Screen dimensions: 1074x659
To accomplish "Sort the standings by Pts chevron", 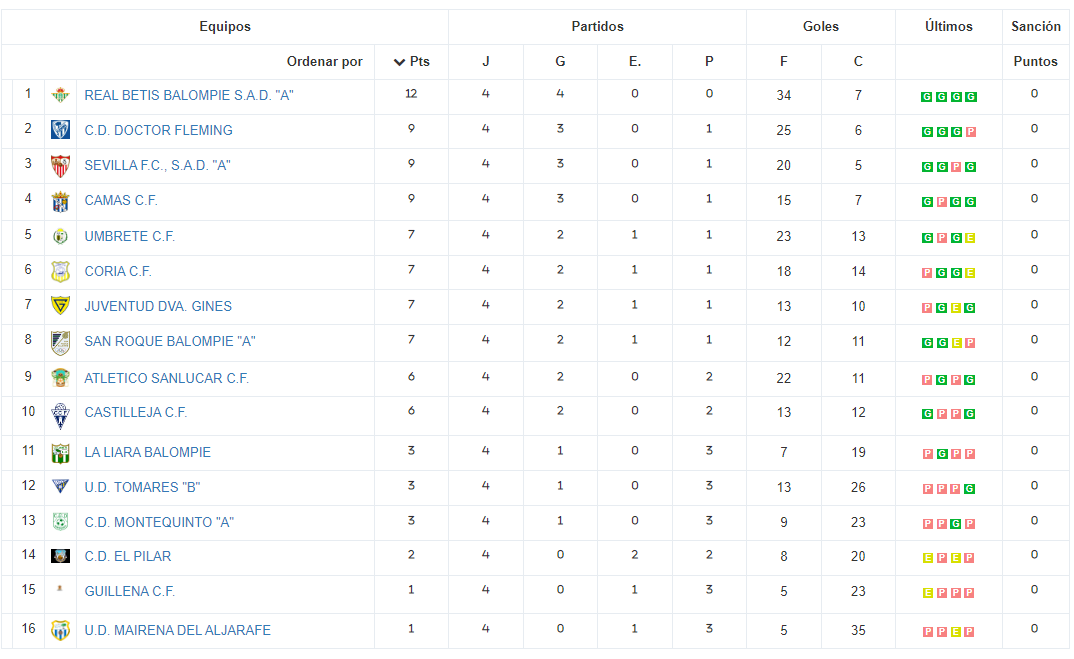I will tap(399, 62).
